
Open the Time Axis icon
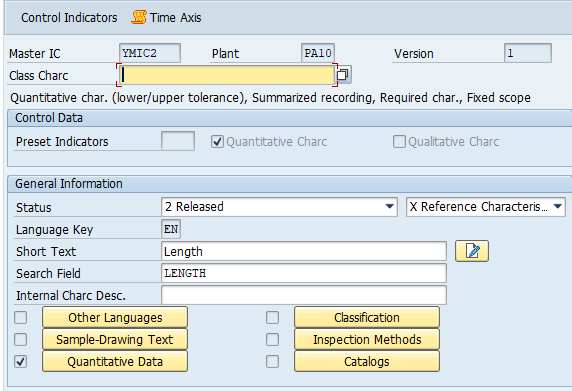click(x=139, y=17)
